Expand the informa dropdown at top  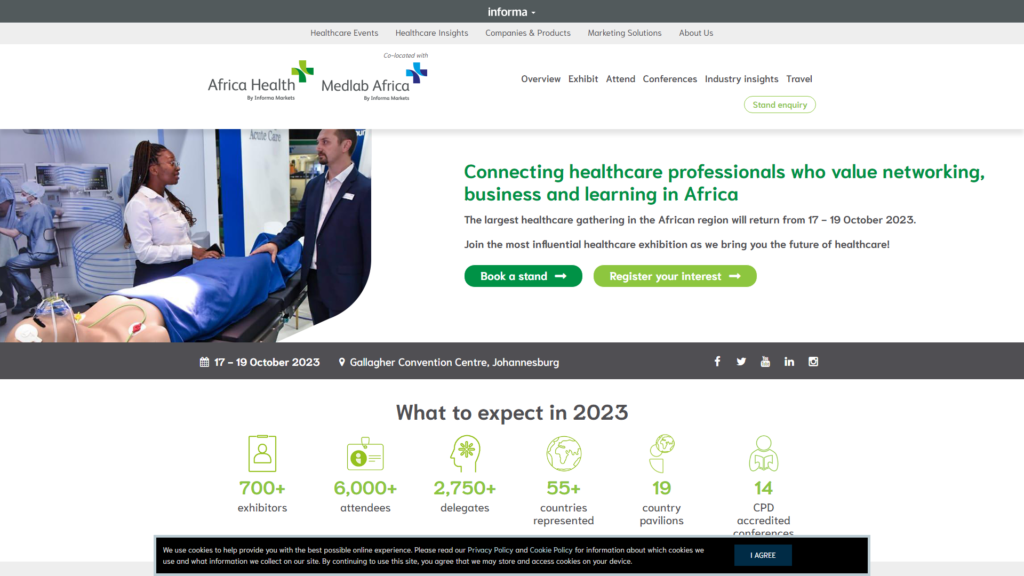(x=511, y=12)
